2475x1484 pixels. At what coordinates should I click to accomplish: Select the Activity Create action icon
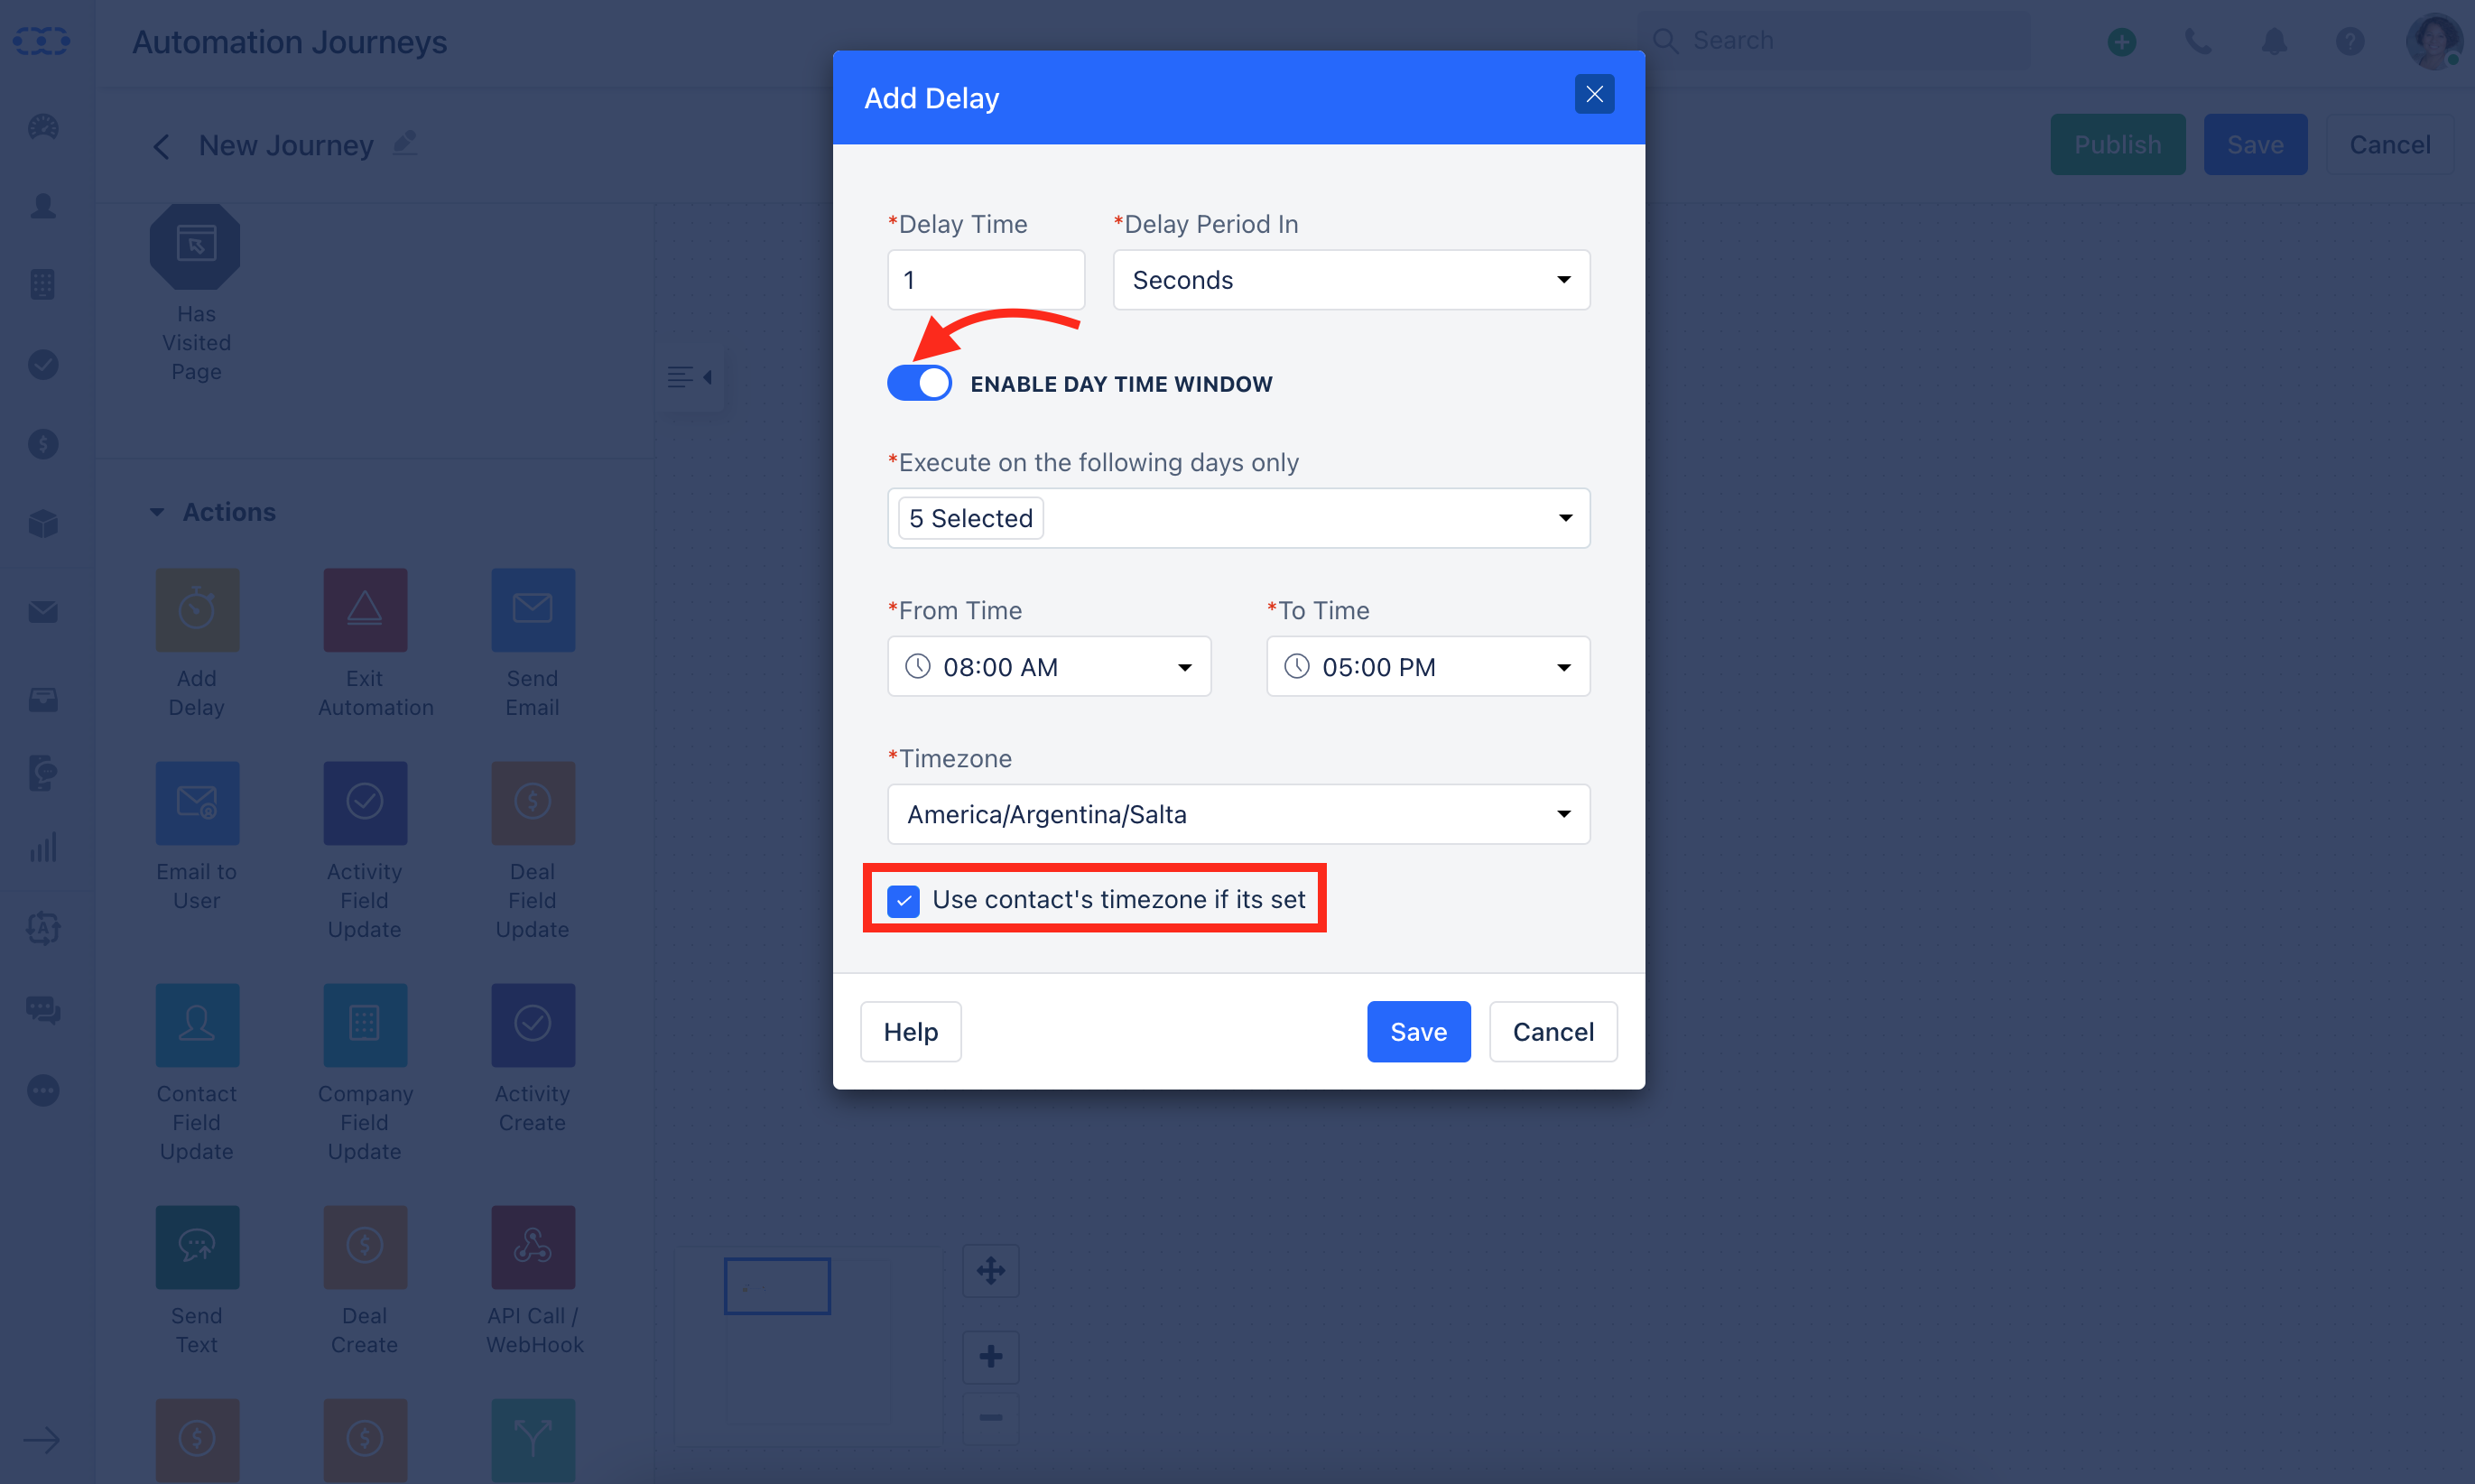click(x=533, y=1025)
